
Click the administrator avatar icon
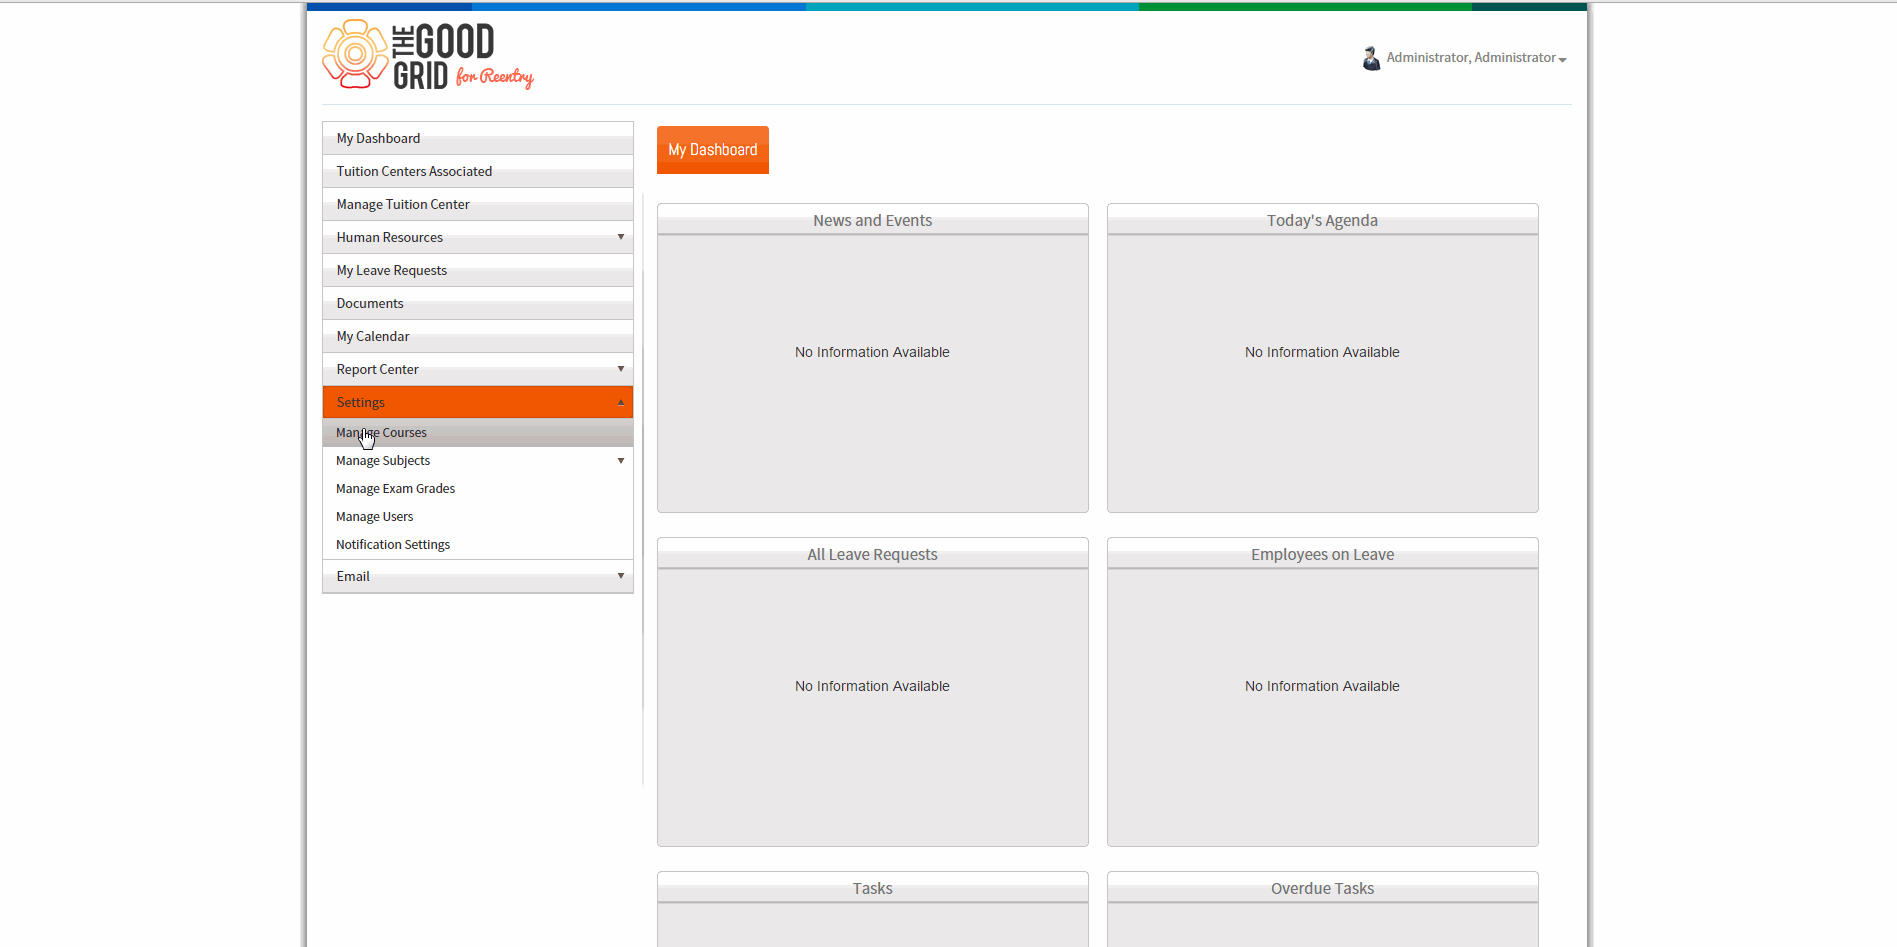1371,58
